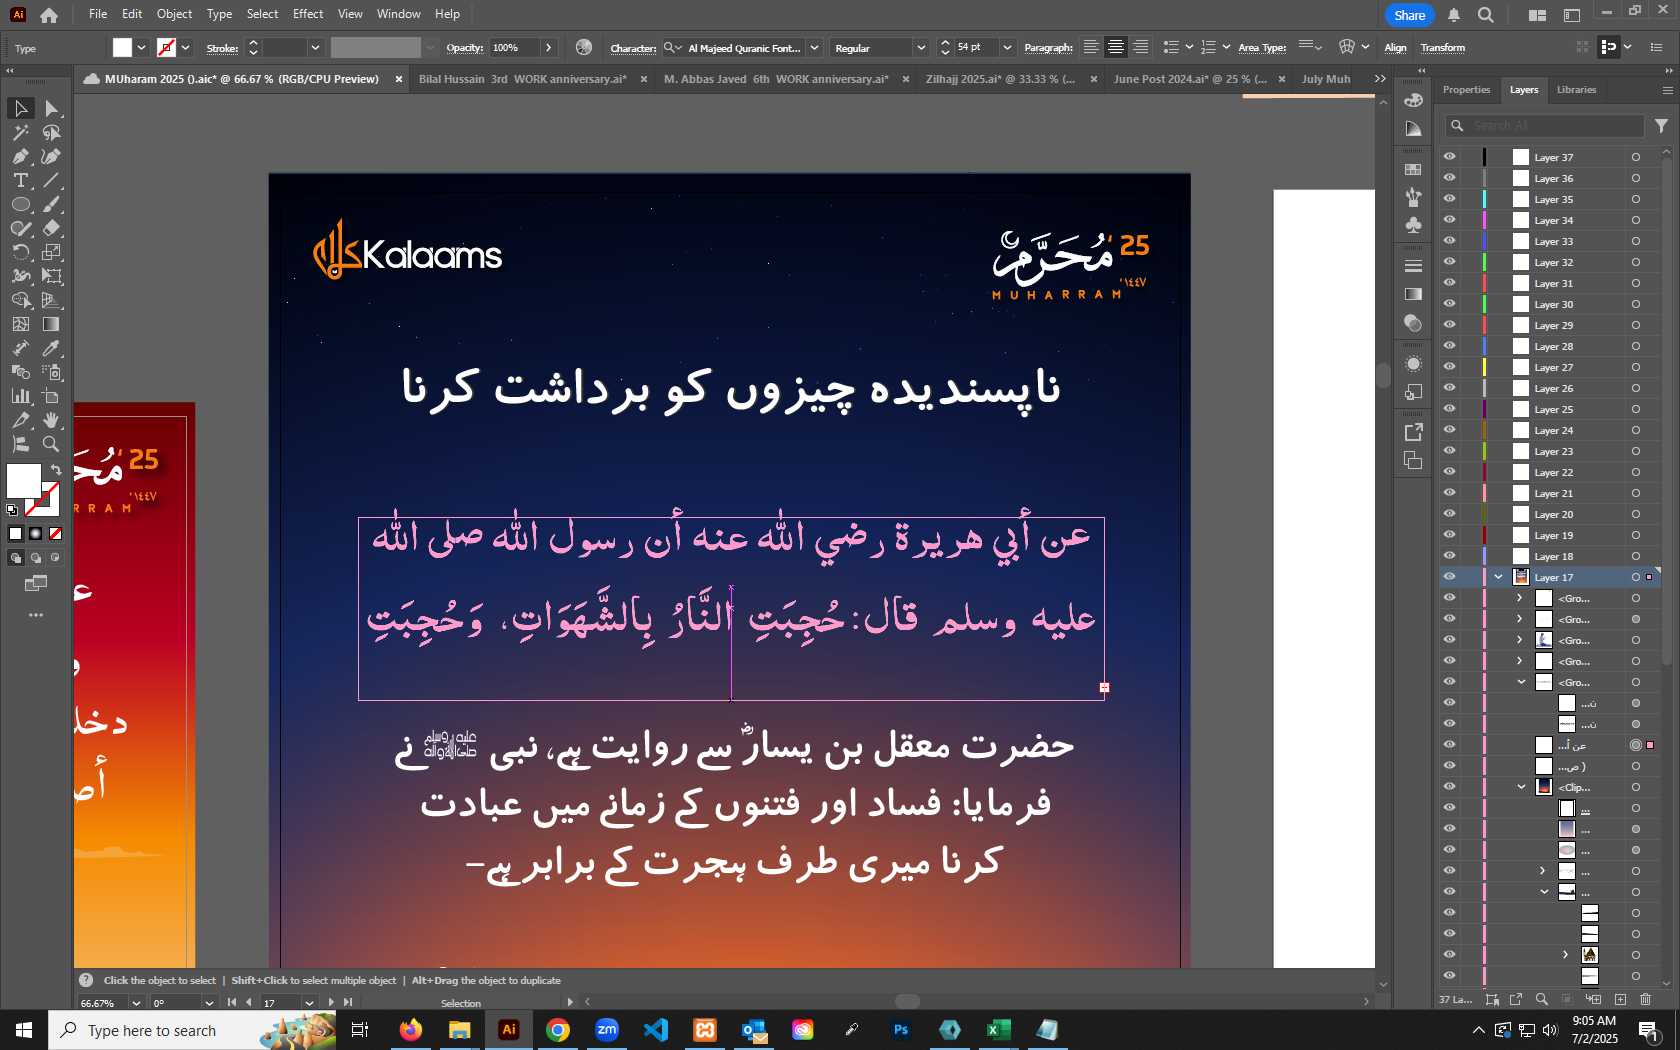This screenshot has height=1050, width=1680.
Task: Expand the Opacity options arrow
Action: click(x=548, y=48)
